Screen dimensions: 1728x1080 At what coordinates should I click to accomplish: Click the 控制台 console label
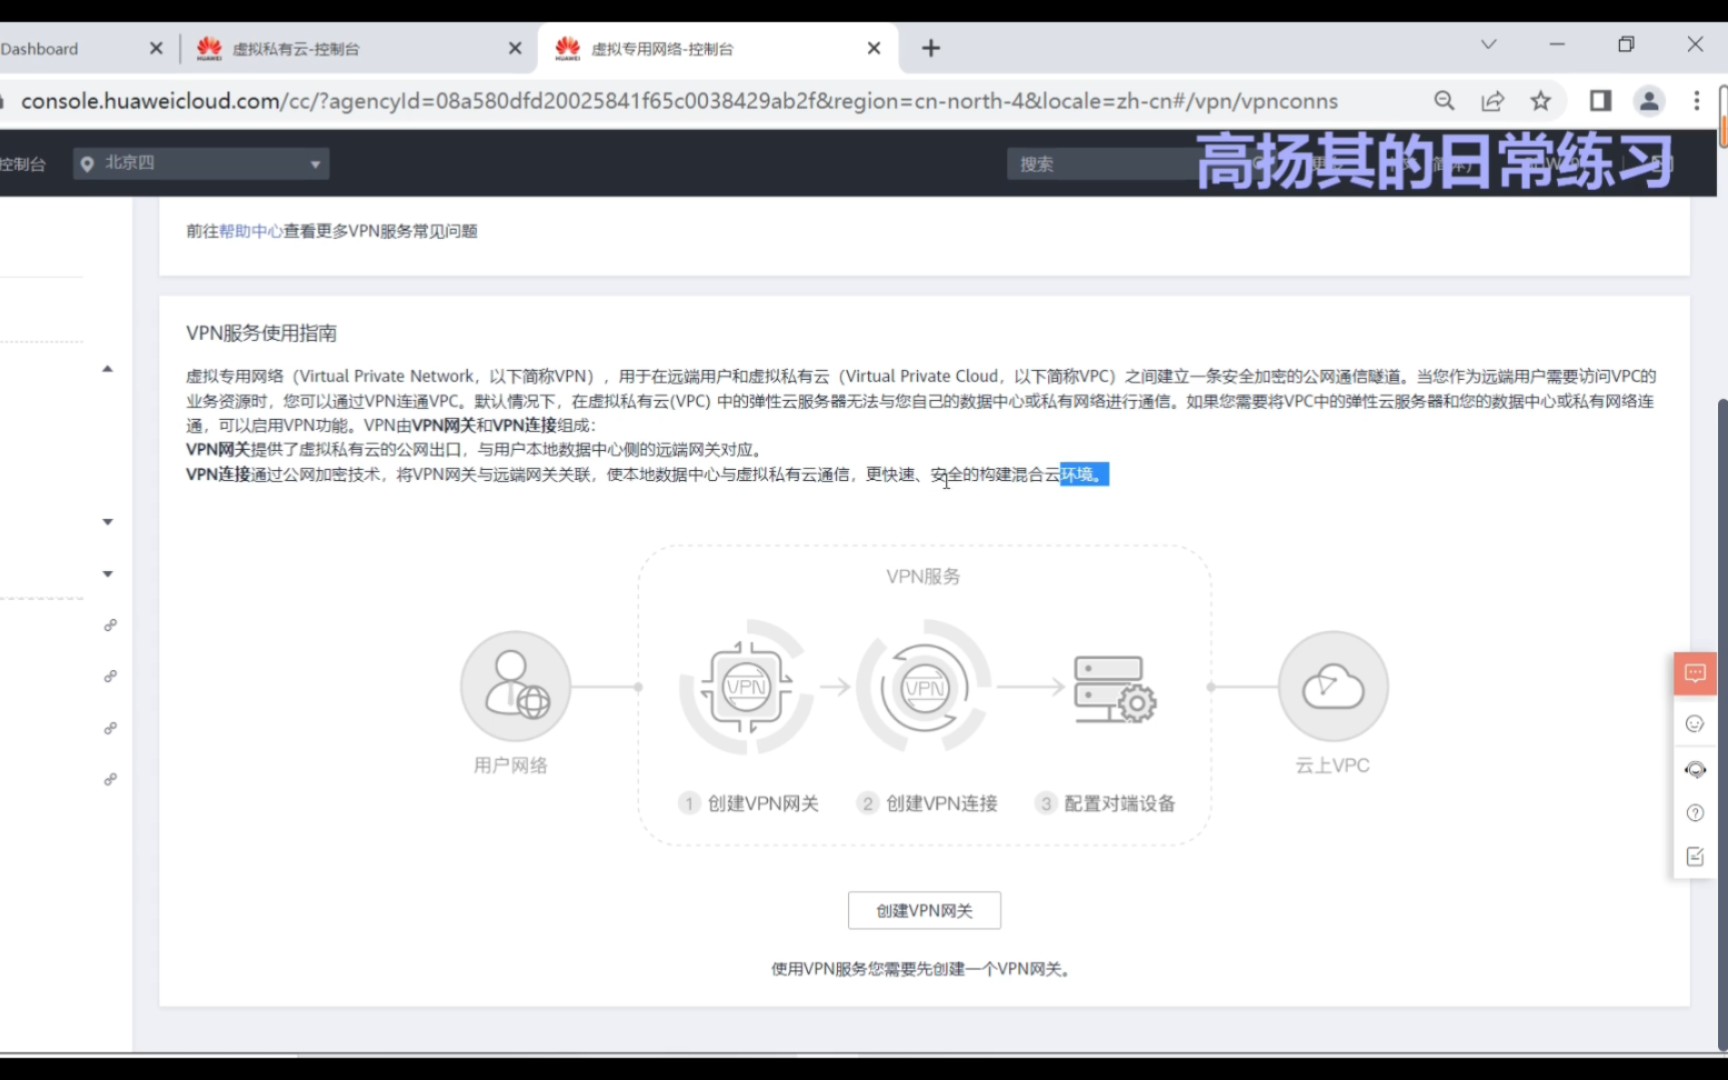tap(22, 165)
